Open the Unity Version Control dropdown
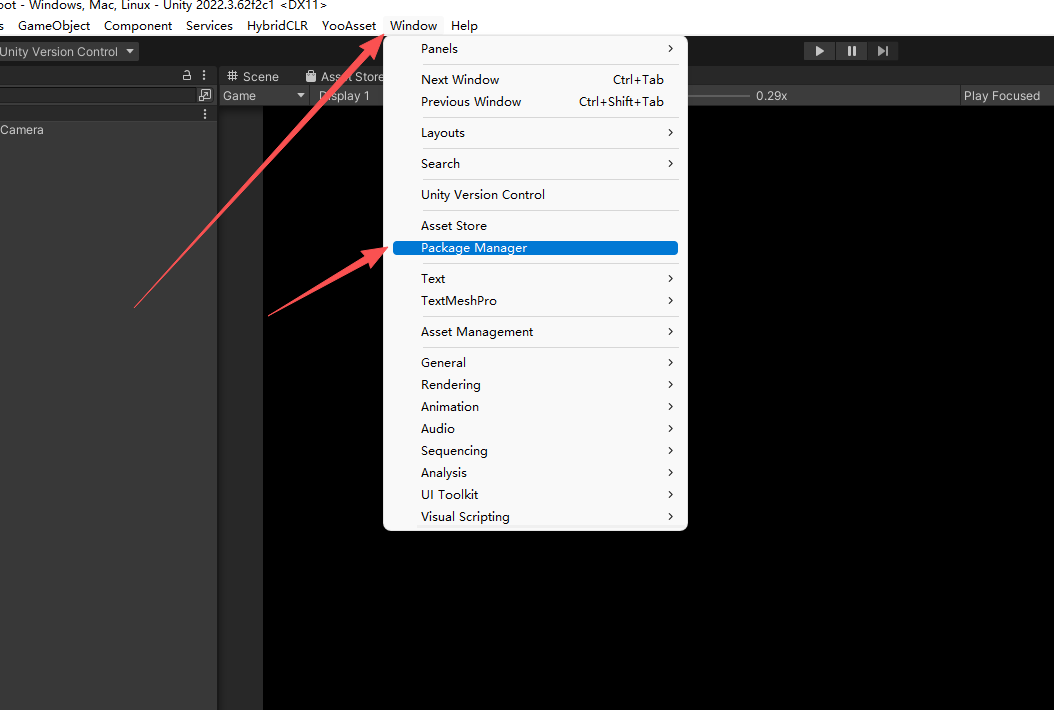This screenshot has width=1054, height=710. pos(67,52)
